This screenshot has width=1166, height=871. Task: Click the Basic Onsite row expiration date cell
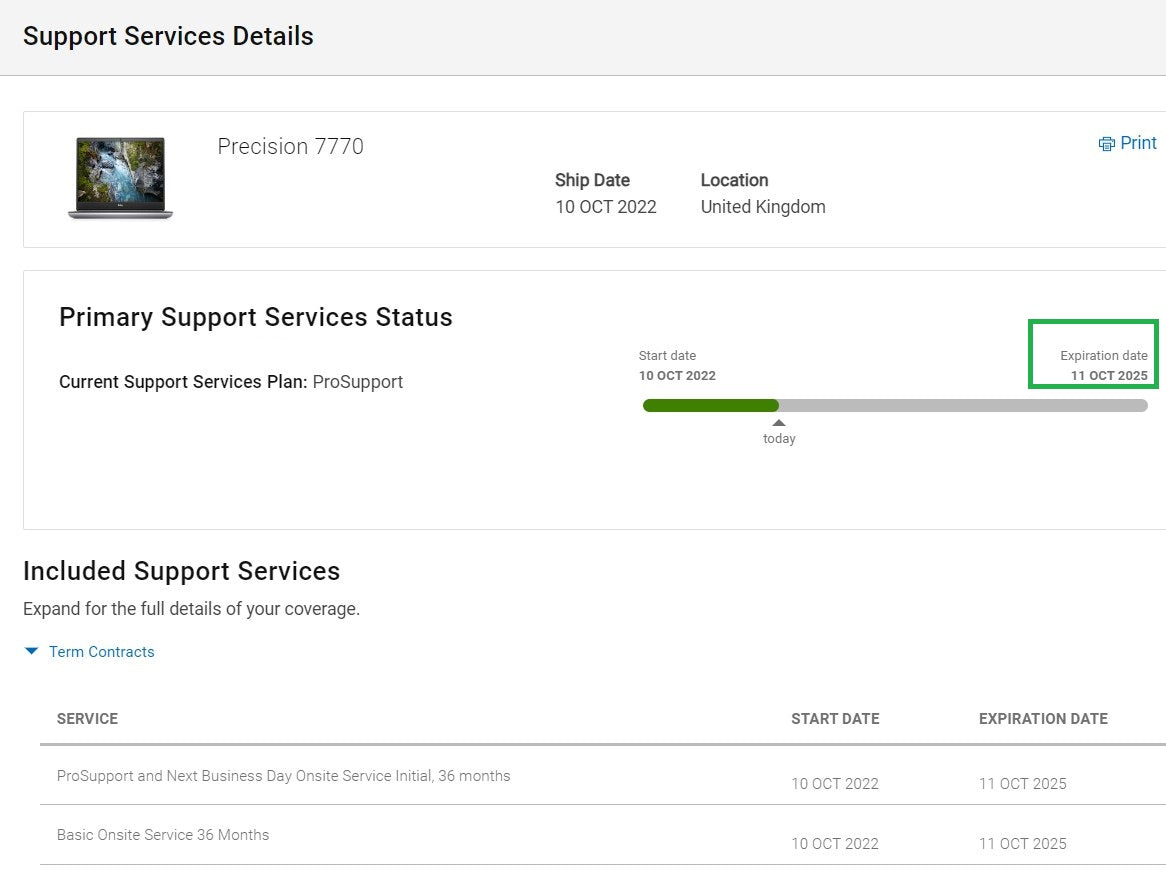pos(1022,843)
